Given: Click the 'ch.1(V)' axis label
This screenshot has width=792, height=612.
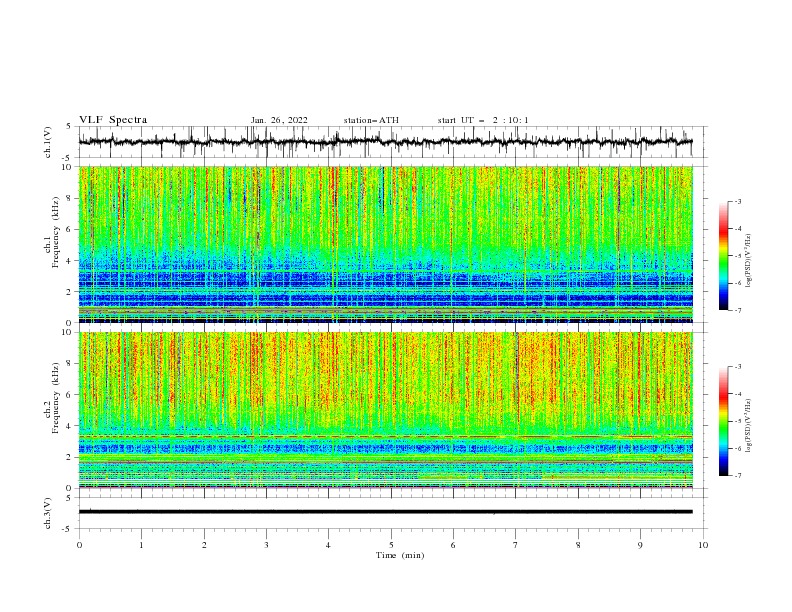Looking at the screenshot, I should (48, 142).
